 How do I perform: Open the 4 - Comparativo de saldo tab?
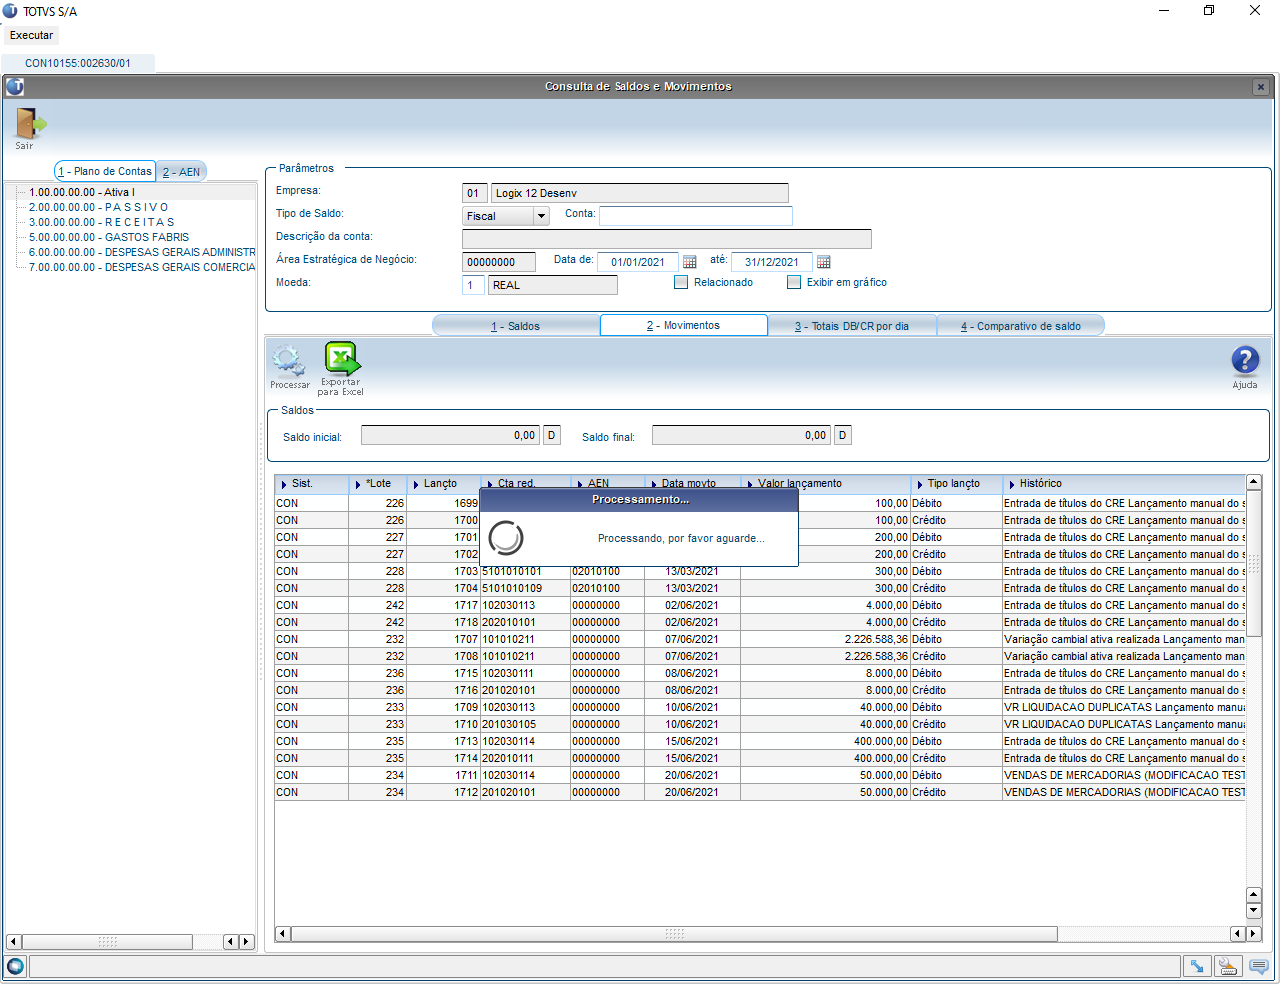click(1021, 326)
